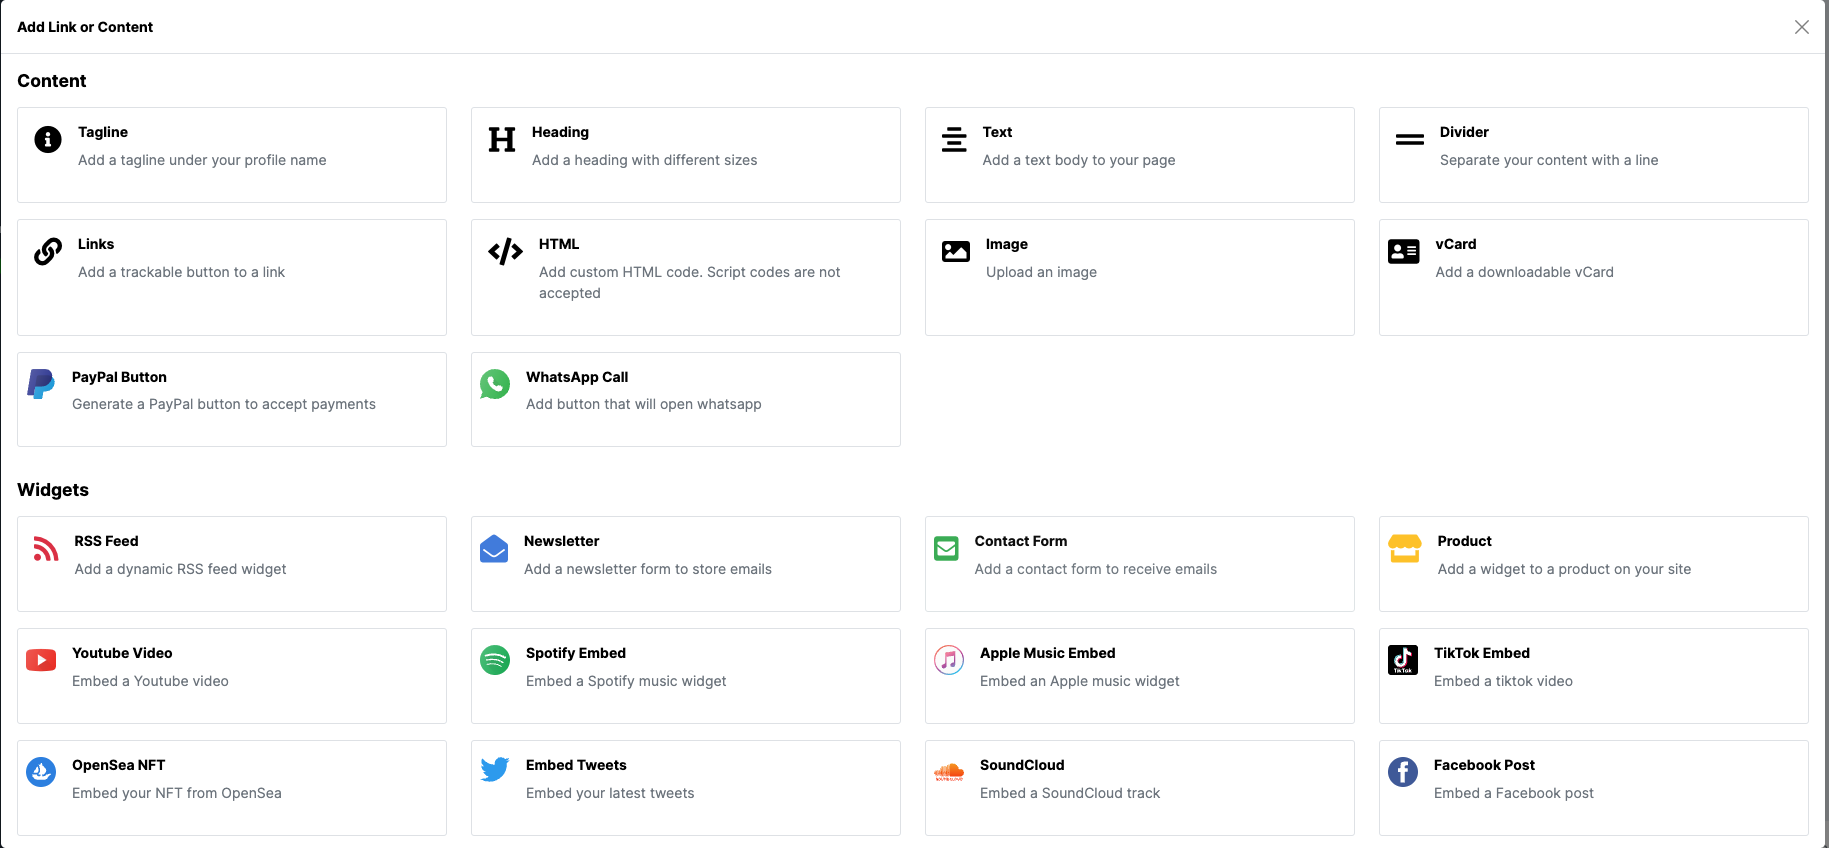Select the Apple Music Embed title
Viewport: 1829px width, 848px height.
[1048, 653]
